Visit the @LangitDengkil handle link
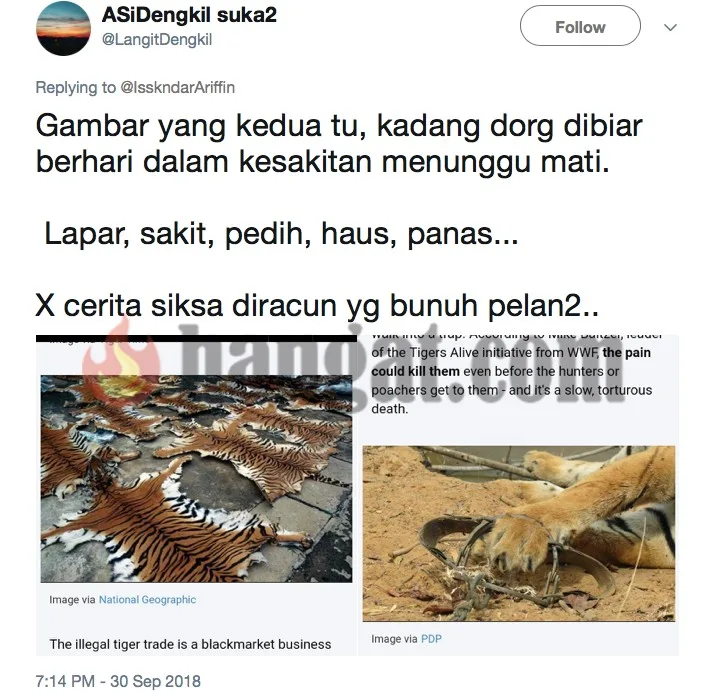 (157, 39)
